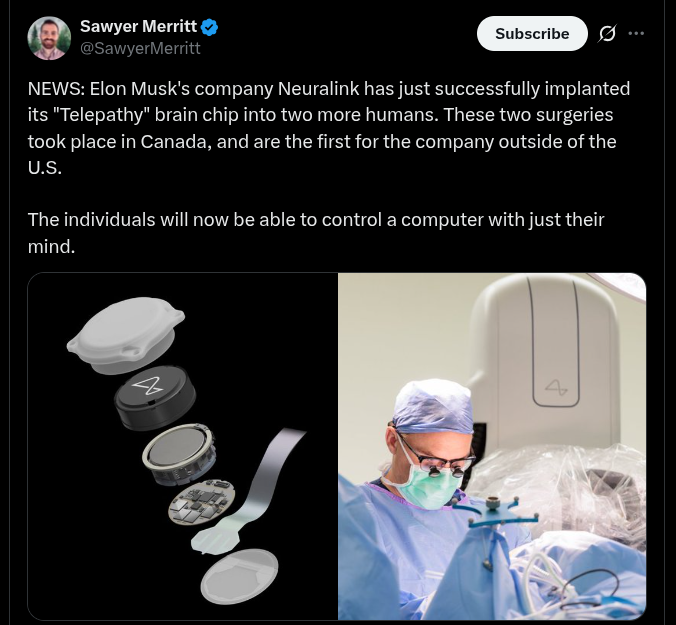676x625 pixels.
Task: Subscribe to Sawyer Merritt
Action: (x=532, y=34)
